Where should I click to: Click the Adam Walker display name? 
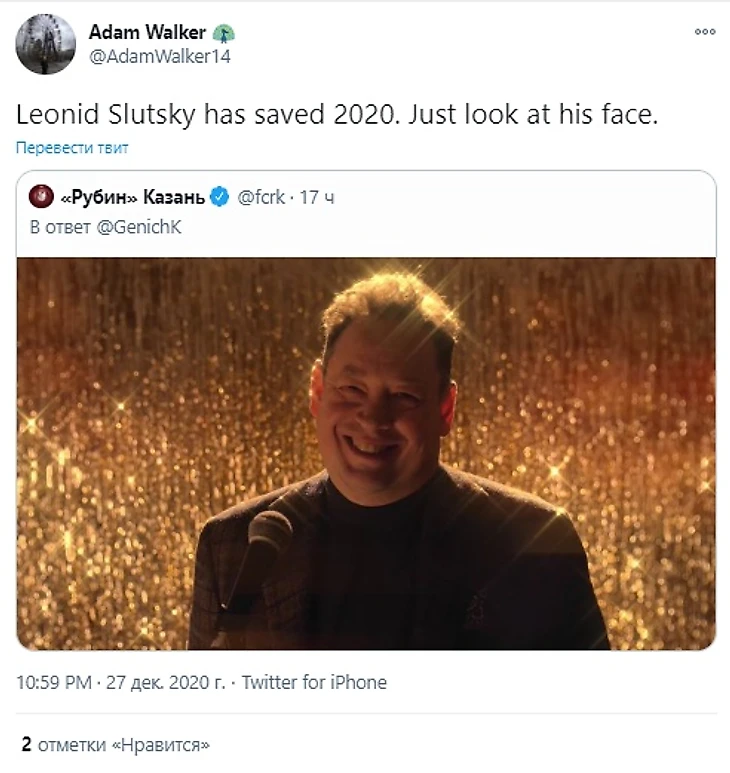coord(147,33)
